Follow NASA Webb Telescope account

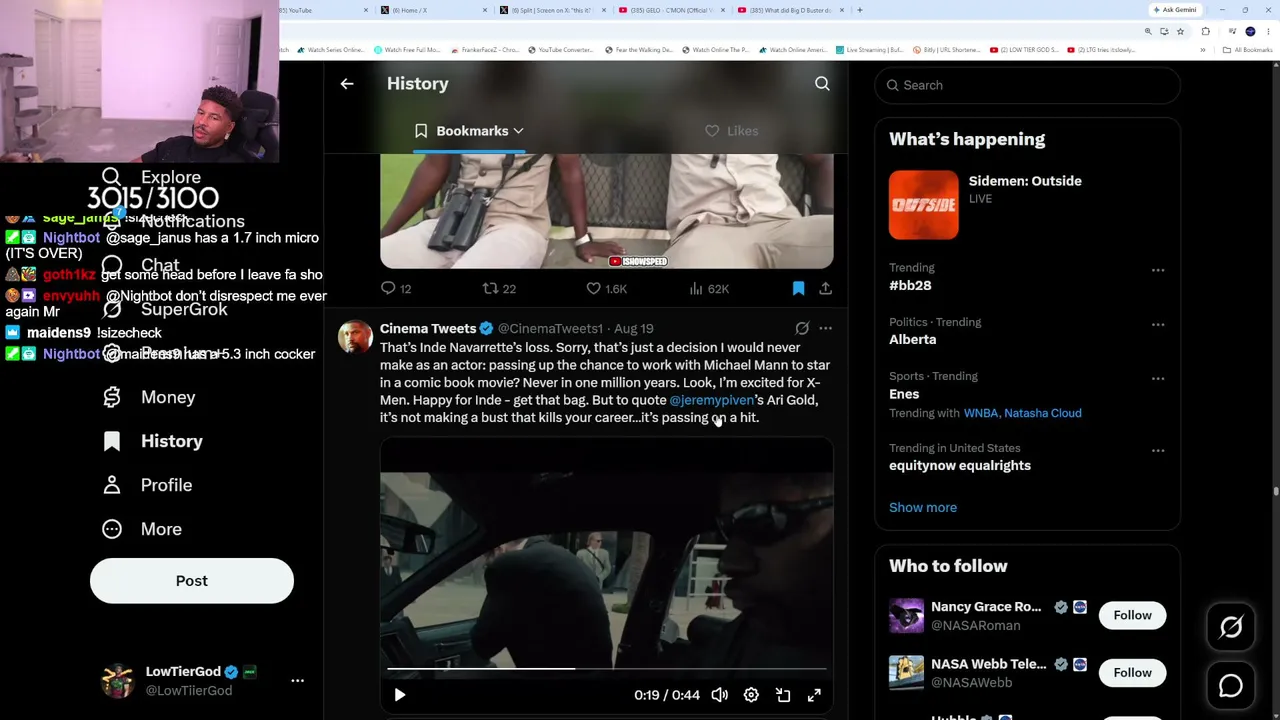tap(1132, 672)
